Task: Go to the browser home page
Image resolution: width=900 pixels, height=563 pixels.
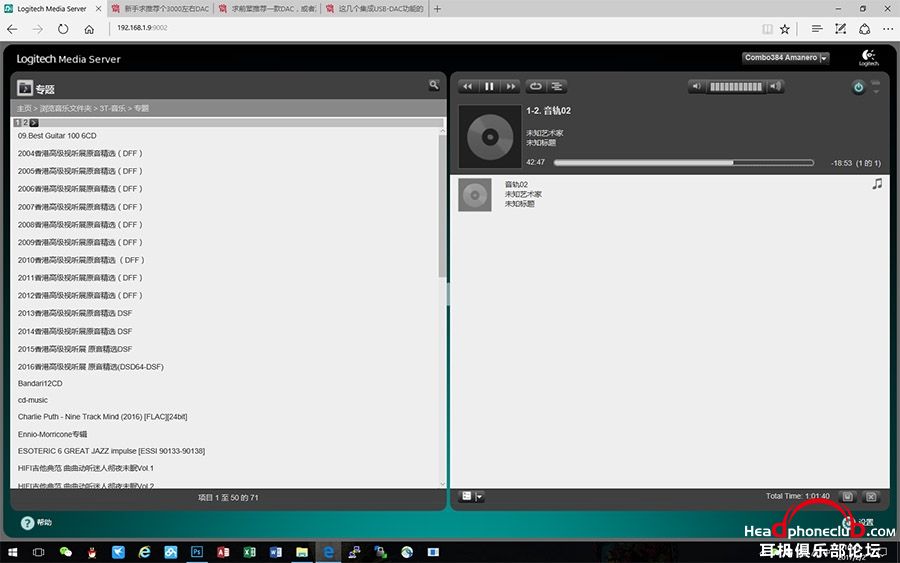Action: pyautogui.click(x=89, y=29)
